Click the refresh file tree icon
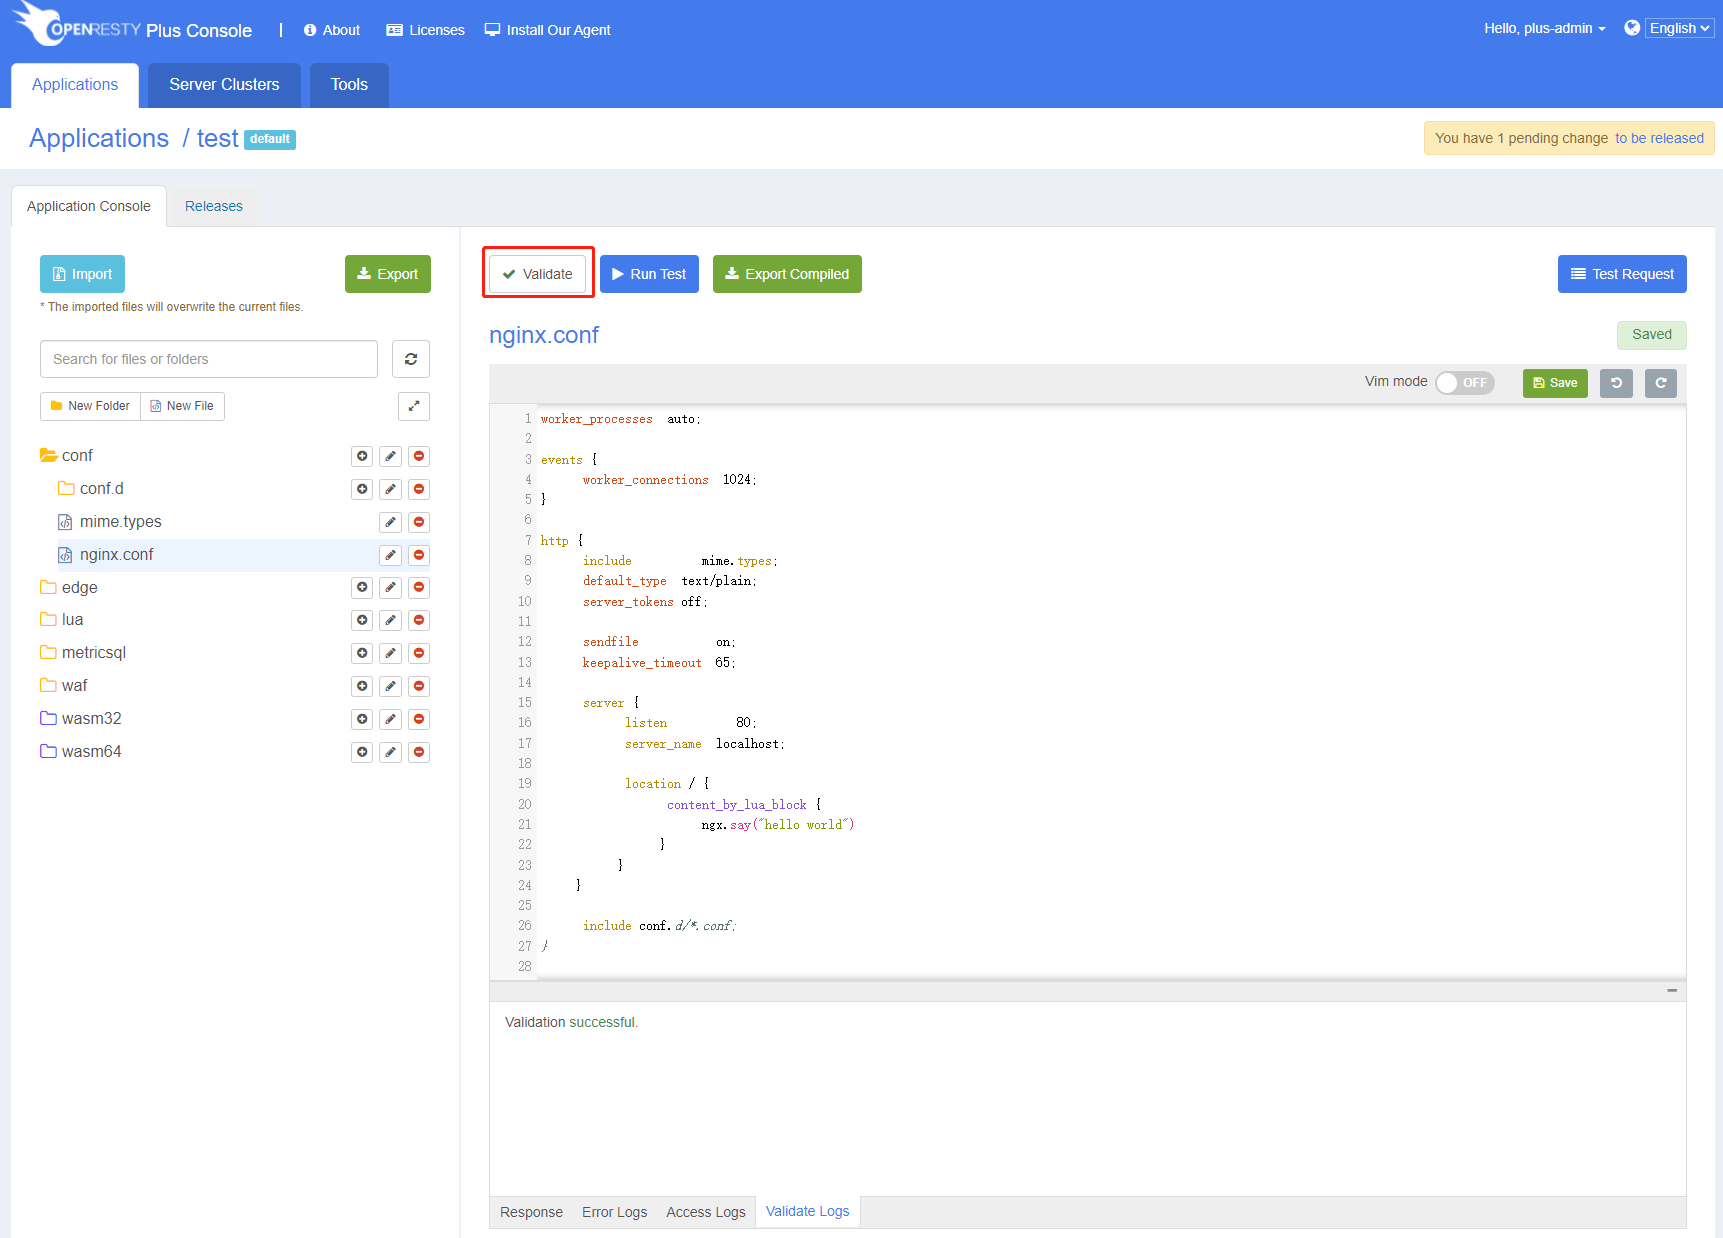The height and width of the screenshot is (1238, 1723). pos(411,359)
